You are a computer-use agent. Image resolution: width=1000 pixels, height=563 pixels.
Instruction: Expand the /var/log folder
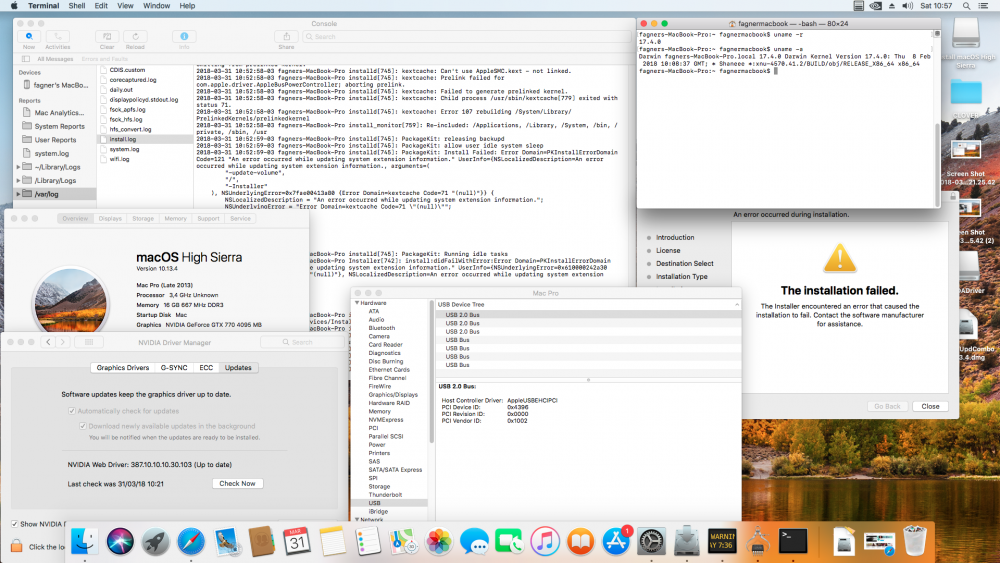pyautogui.click(x=18, y=194)
